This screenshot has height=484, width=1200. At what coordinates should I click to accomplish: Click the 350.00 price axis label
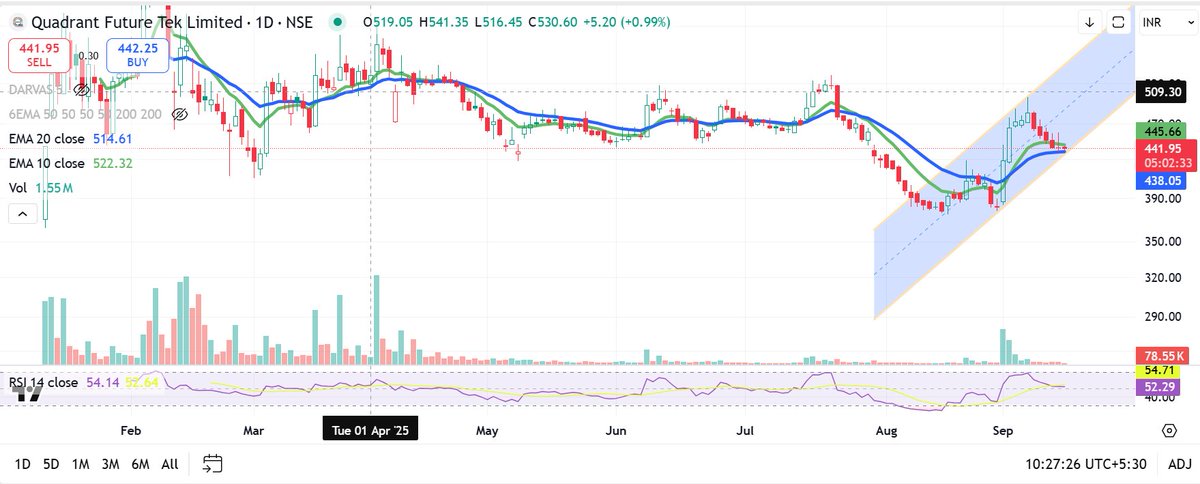click(x=1161, y=241)
